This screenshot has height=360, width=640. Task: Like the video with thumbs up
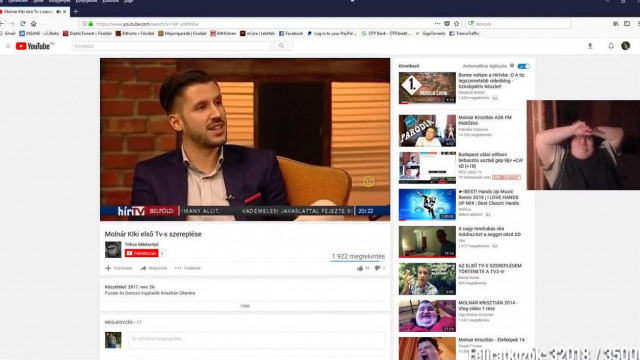pos(360,268)
